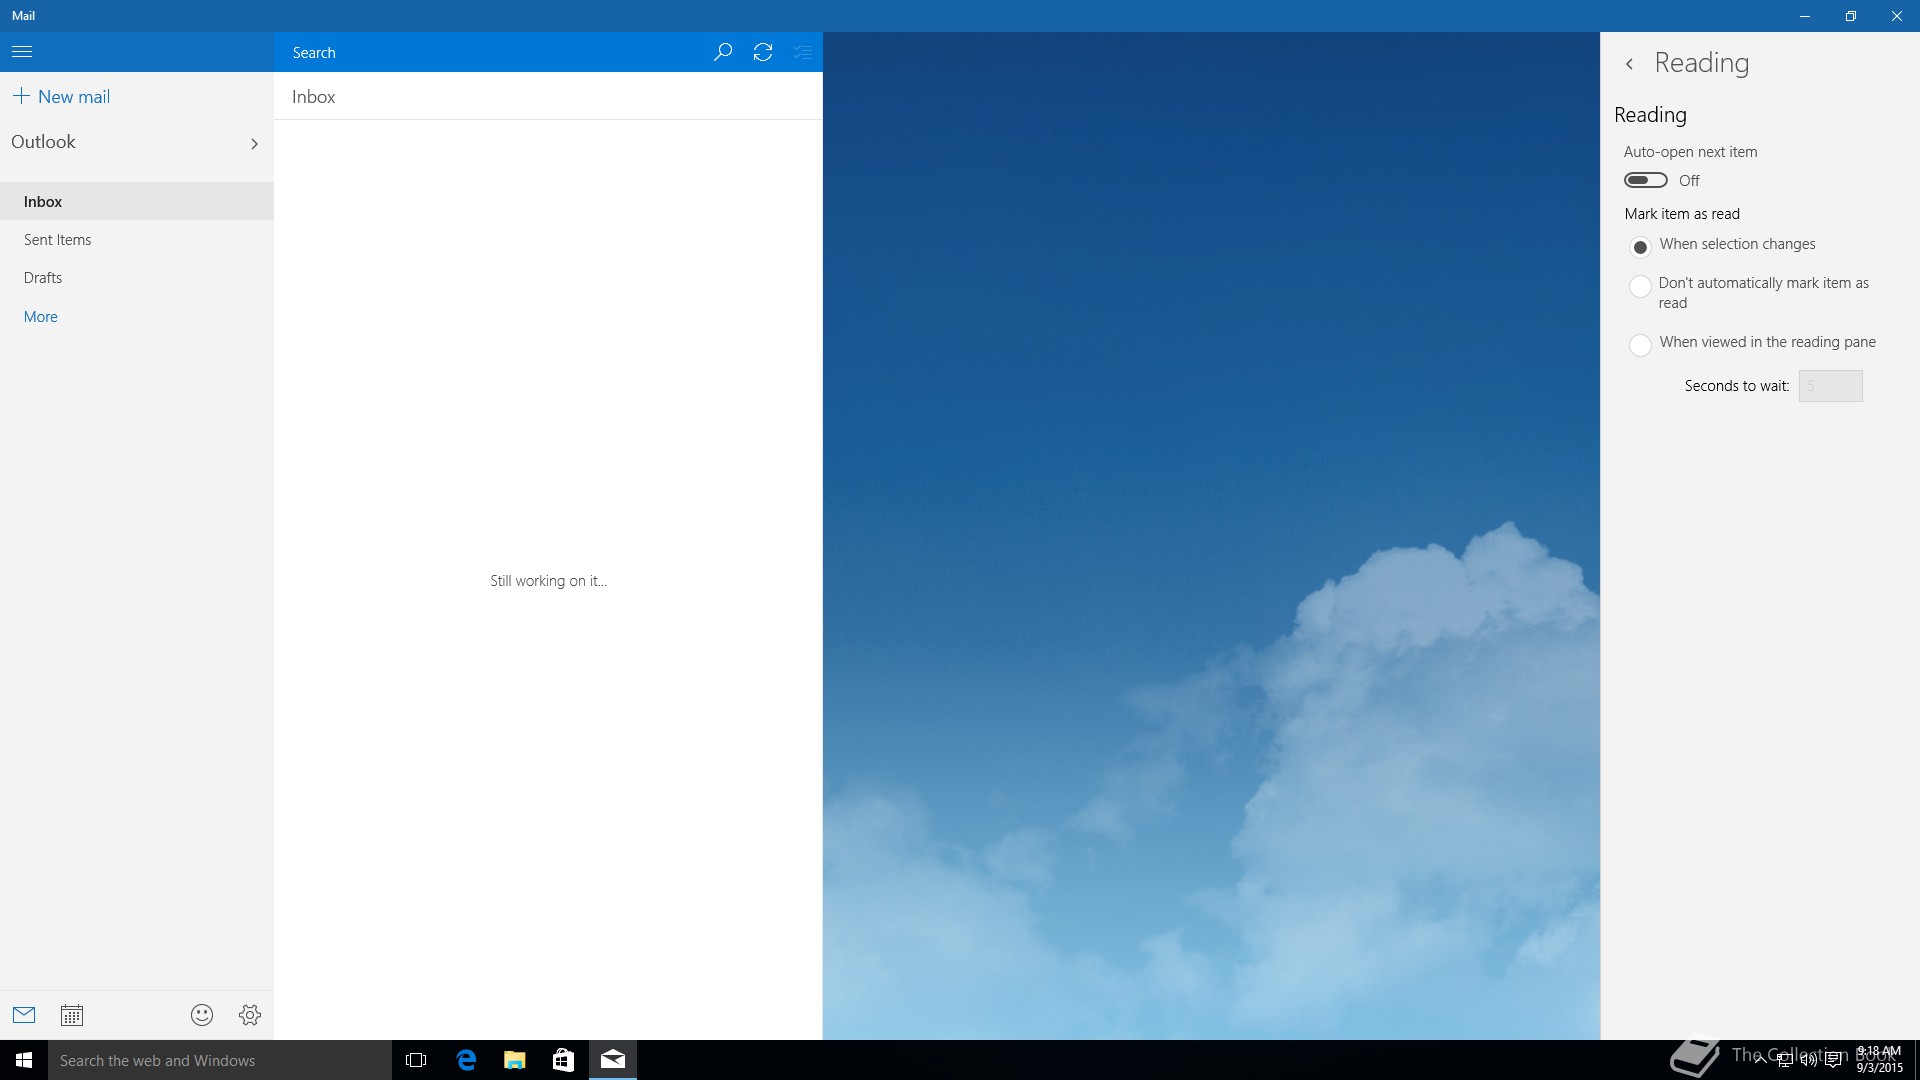Click the Seconds to wait field
This screenshot has height=1080, width=1920.
[x=1830, y=386]
